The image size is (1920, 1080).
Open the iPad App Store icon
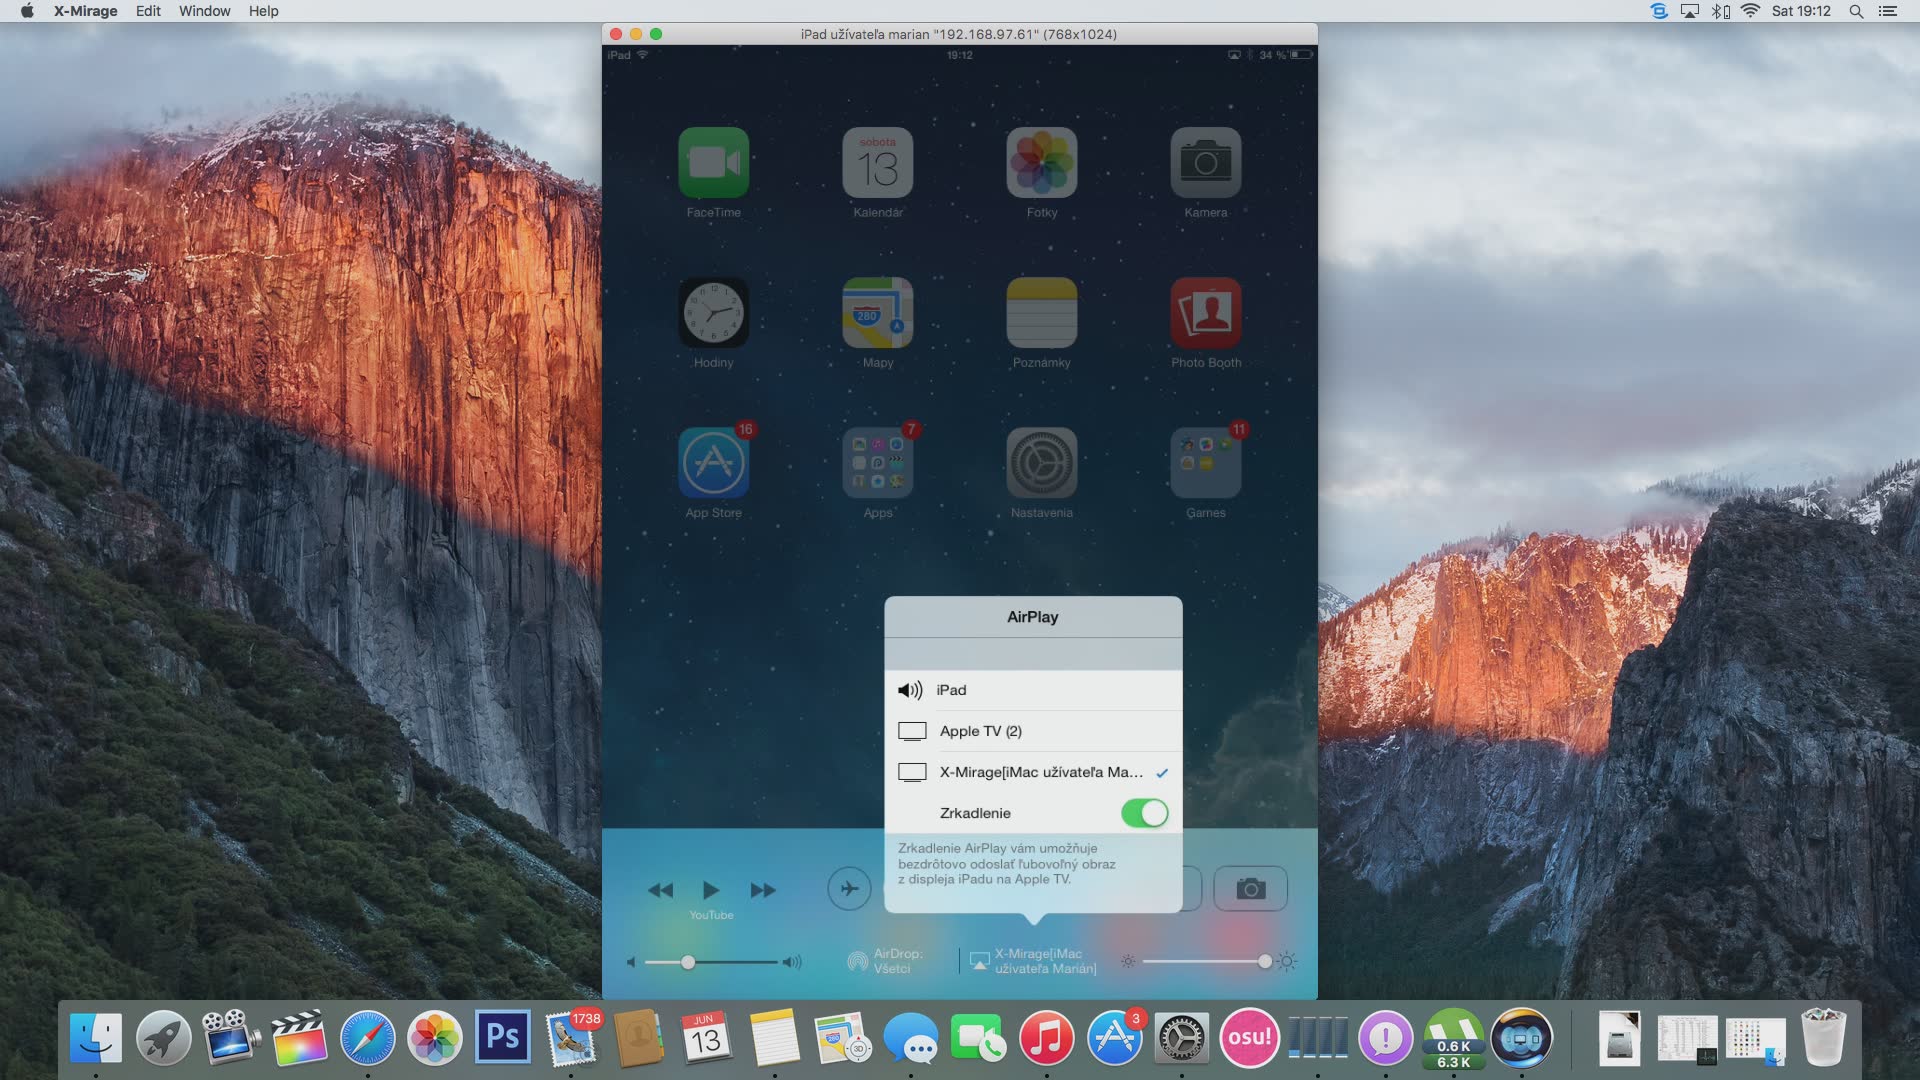tap(713, 462)
